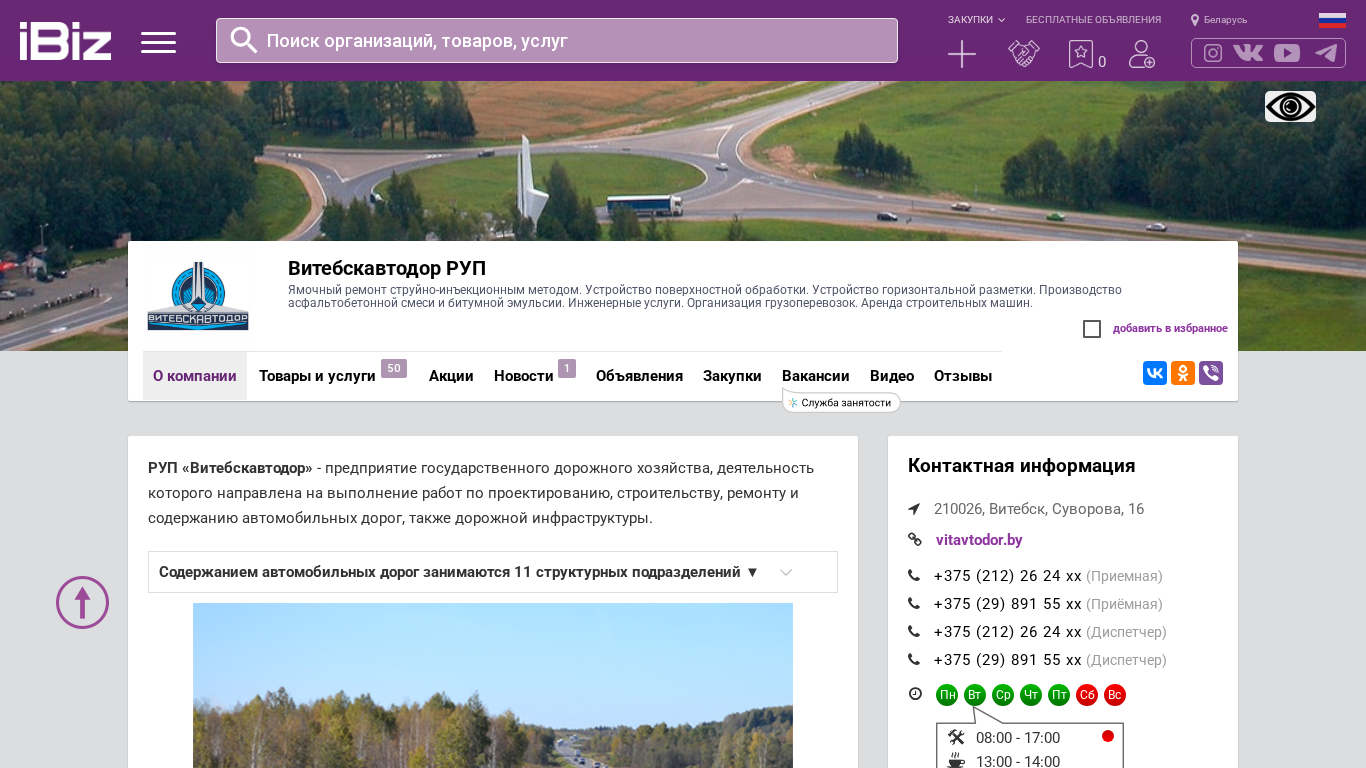Share the page via VK button
The width and height of the screenshot is (1366, 768).
[1155, 373]
